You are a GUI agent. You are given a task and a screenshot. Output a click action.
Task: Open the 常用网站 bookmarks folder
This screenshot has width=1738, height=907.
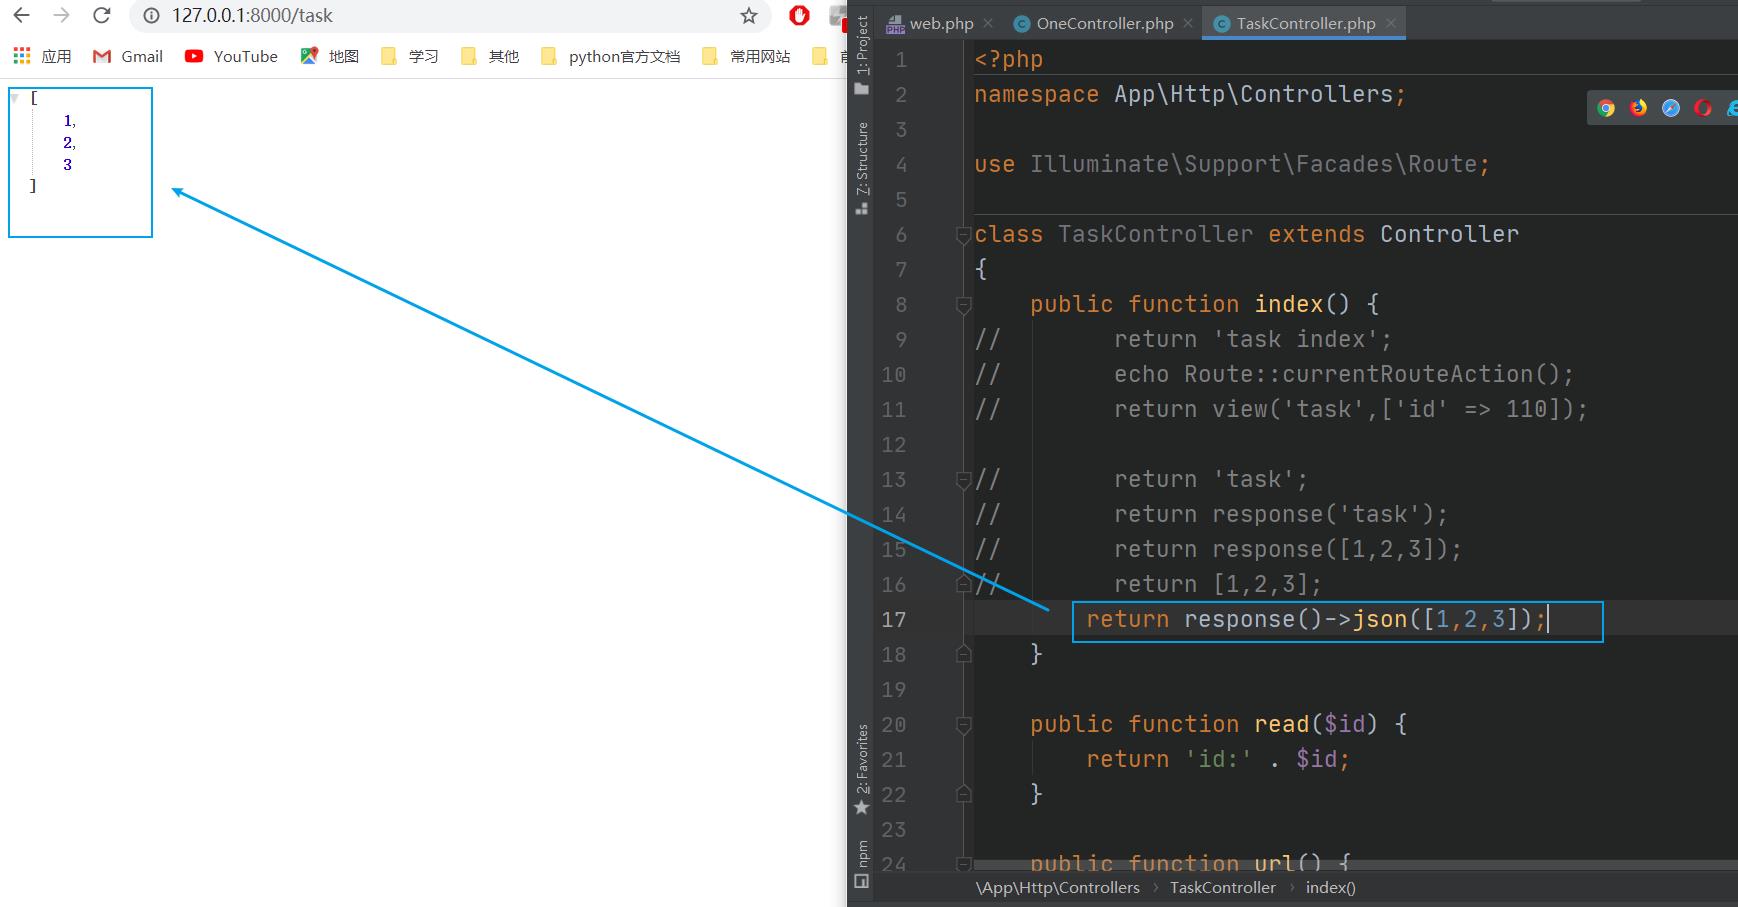(746, 56)
